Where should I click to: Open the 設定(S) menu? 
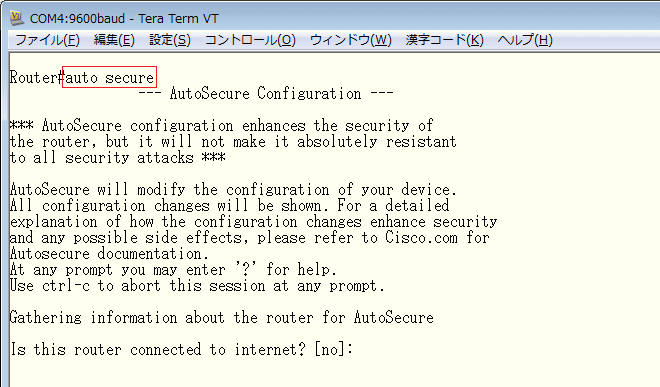click(170, 40)
